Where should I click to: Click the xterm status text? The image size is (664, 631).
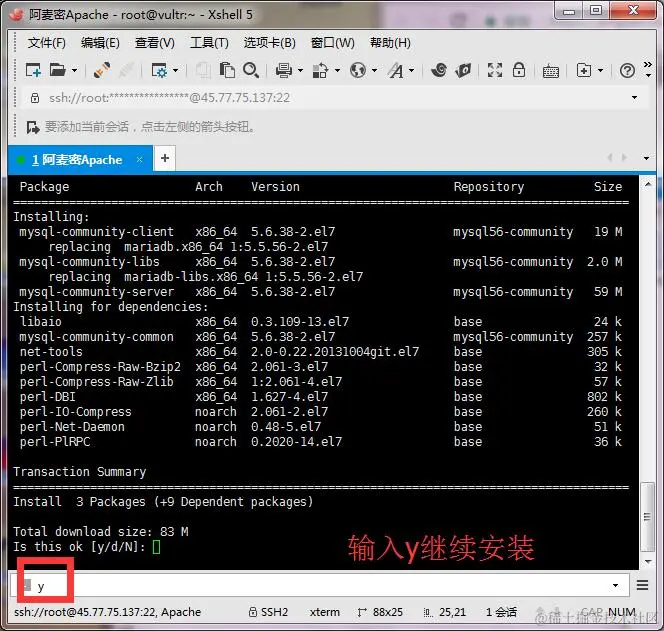click(x=325, y=612)
